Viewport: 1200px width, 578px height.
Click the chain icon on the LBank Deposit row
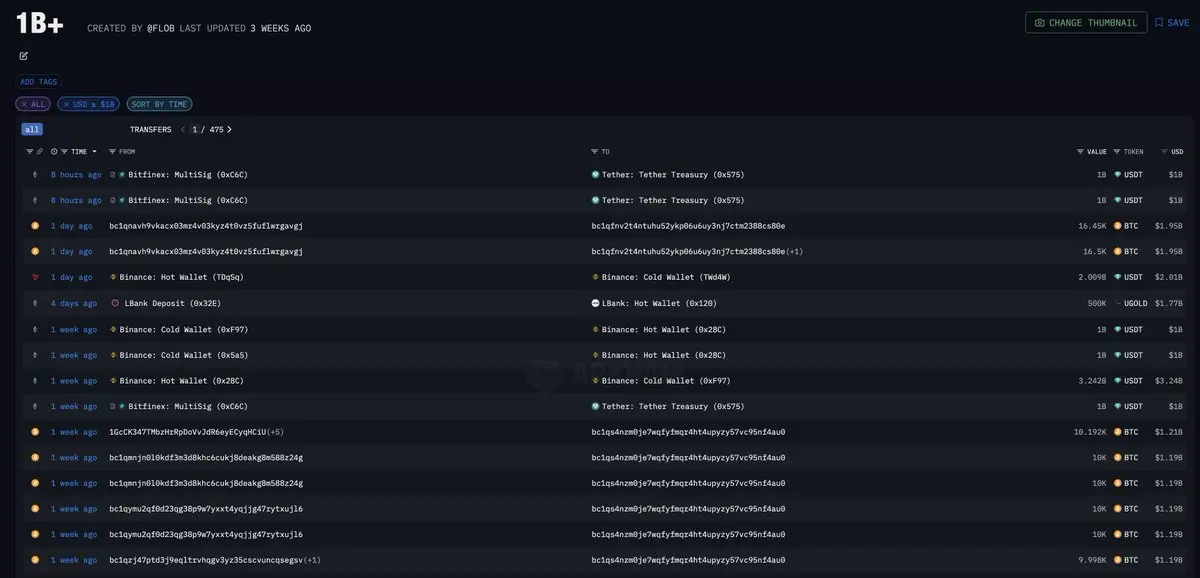tap(35, 303)
